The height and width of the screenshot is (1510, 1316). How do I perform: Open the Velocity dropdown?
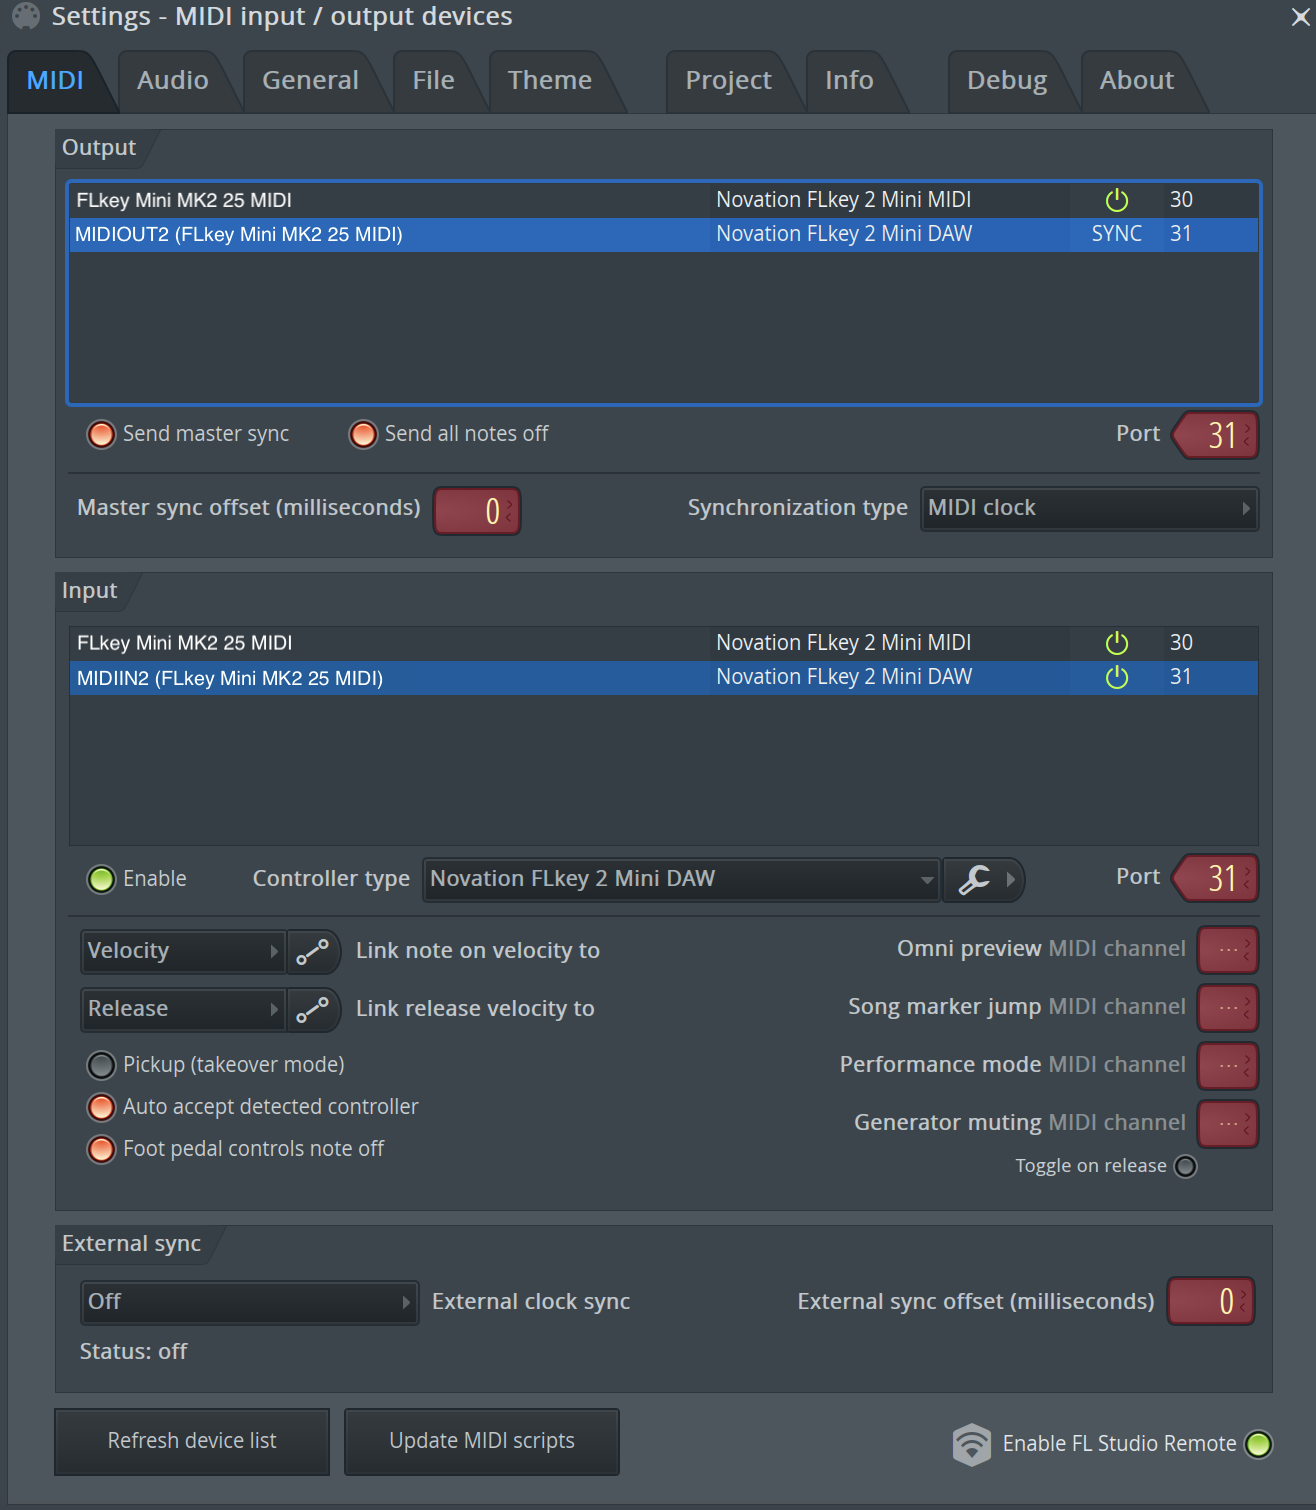183,951
